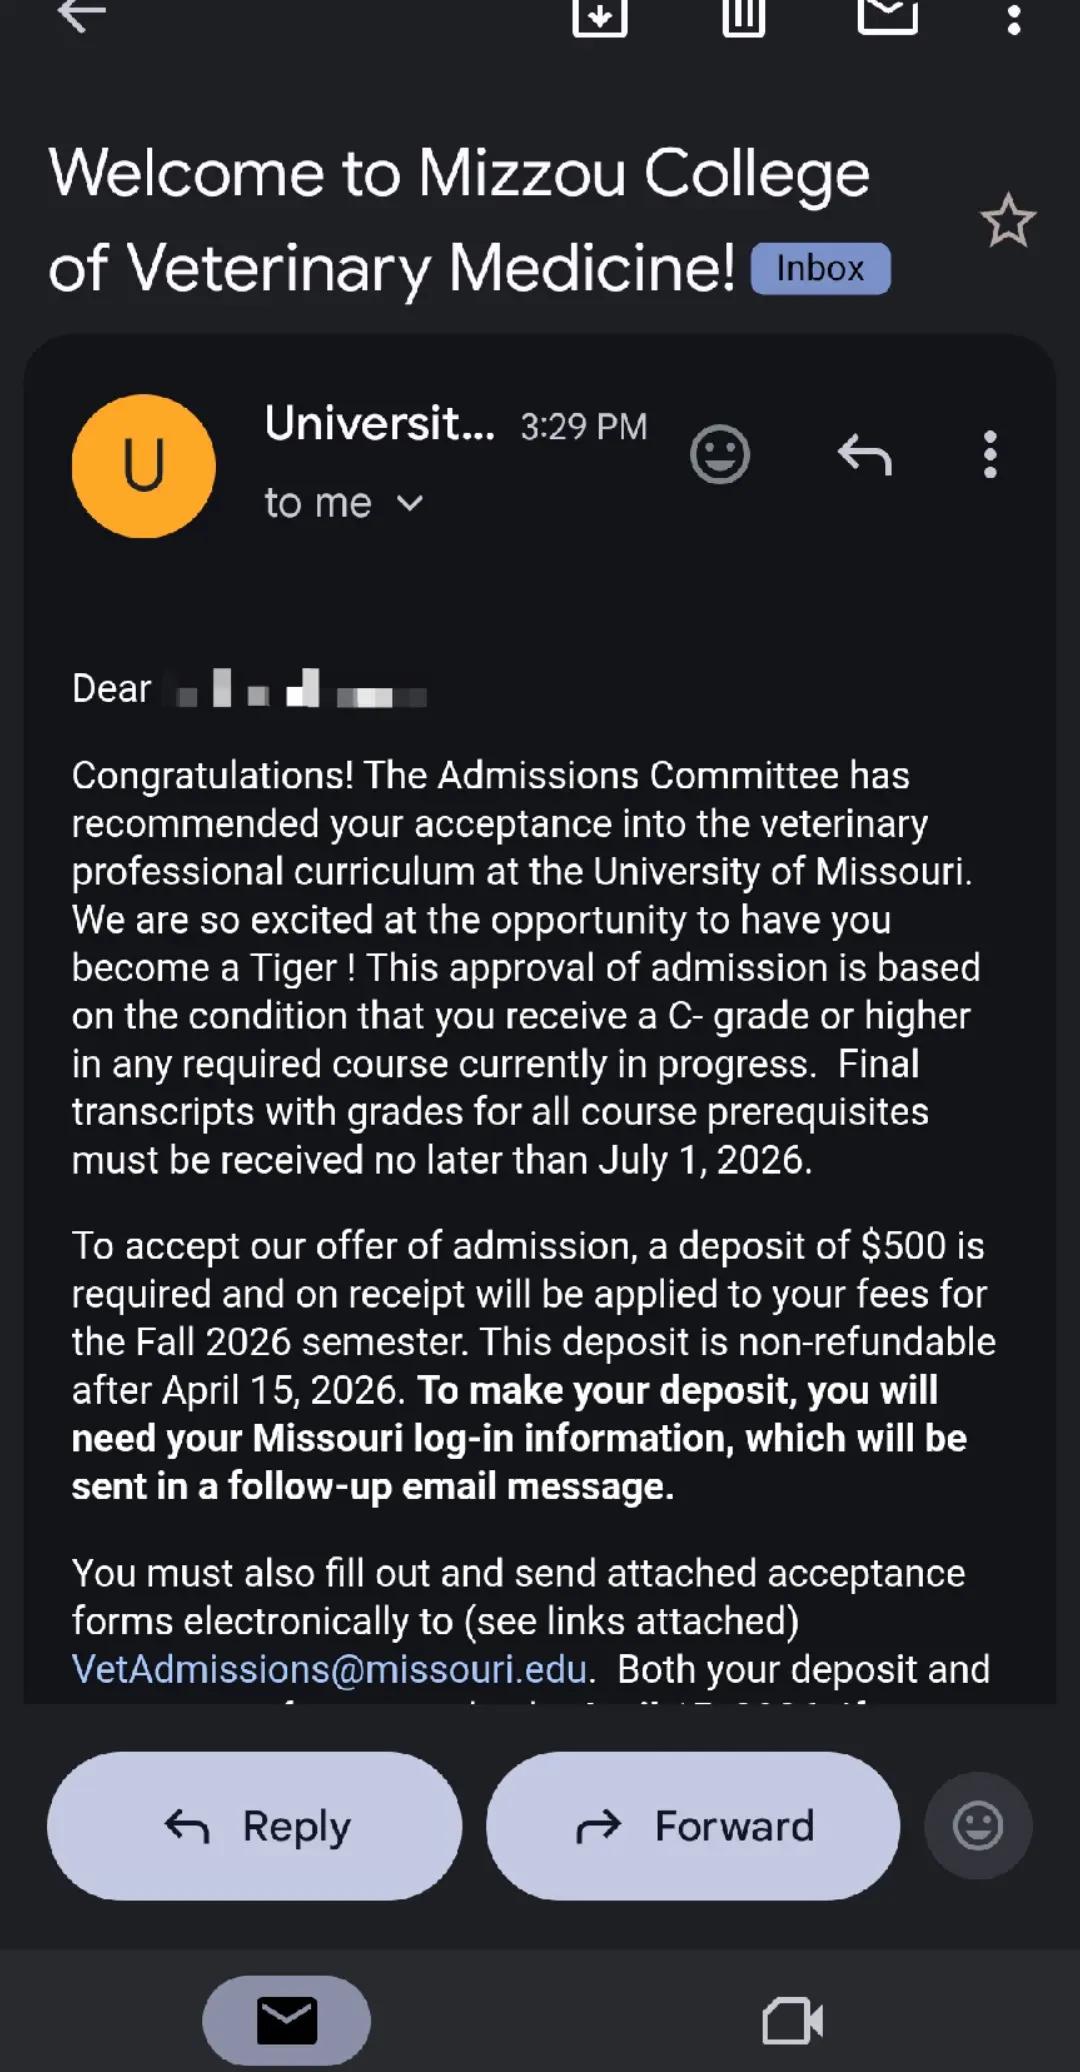Go back using the top-left arrow
This screenshot has height=2072, width=1080.
[81, 14]
